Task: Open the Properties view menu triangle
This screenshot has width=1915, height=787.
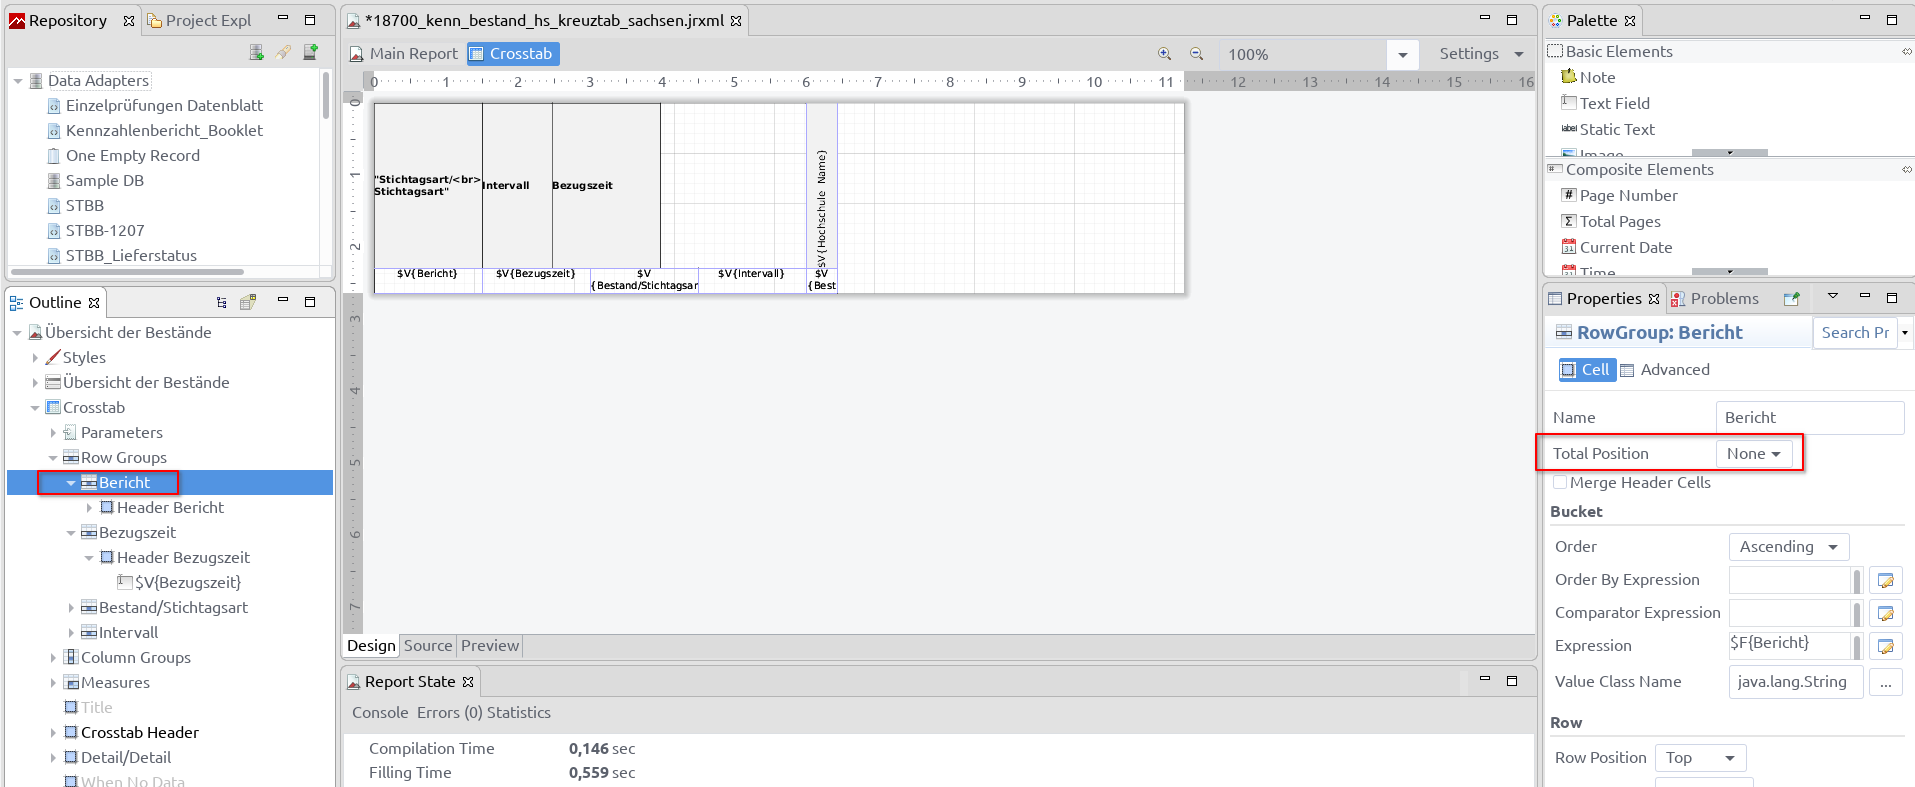Action: tap(1833, 296)
